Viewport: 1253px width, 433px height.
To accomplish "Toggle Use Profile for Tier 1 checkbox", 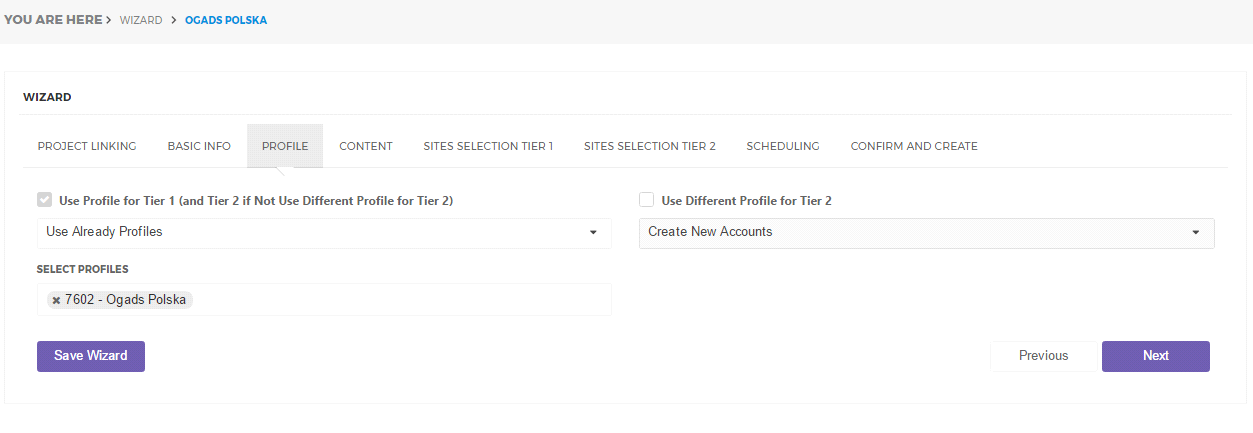I will [44, 200].
